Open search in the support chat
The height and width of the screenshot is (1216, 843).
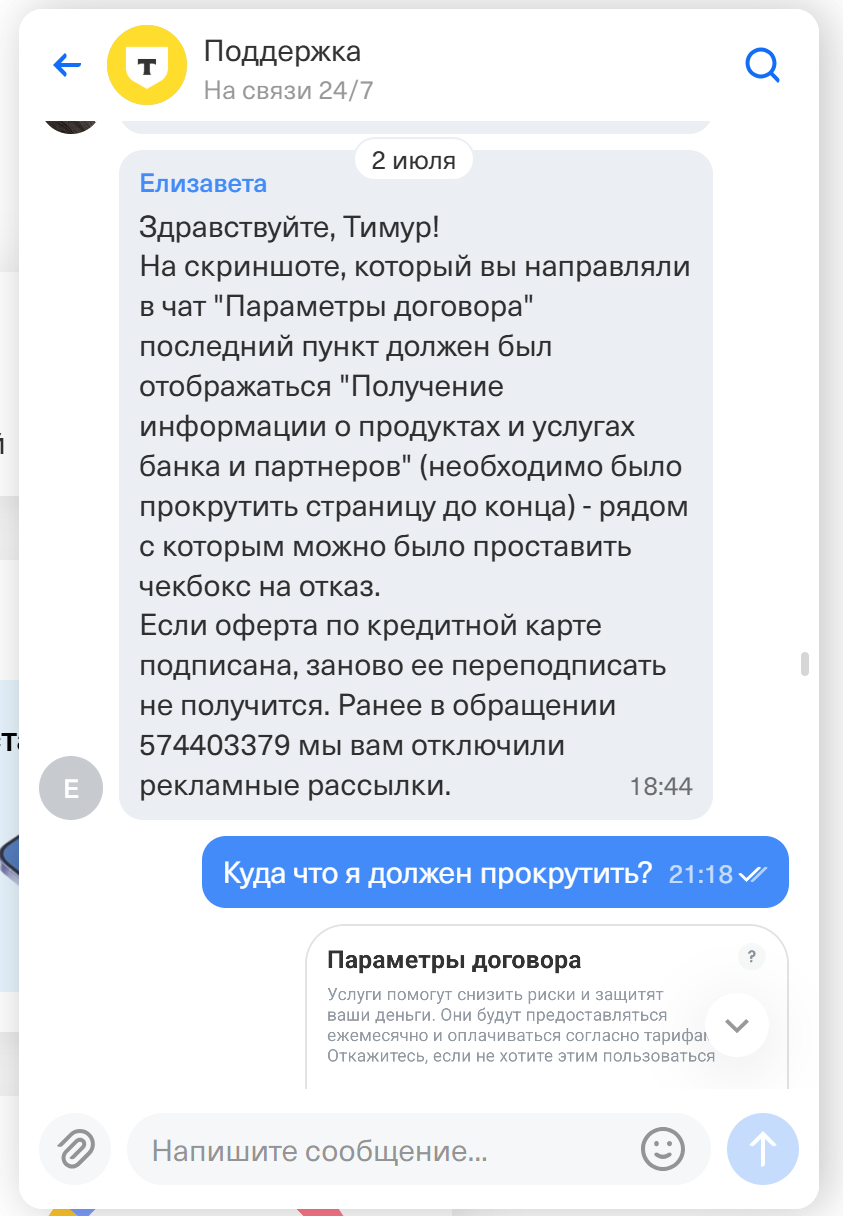[762, 66]
